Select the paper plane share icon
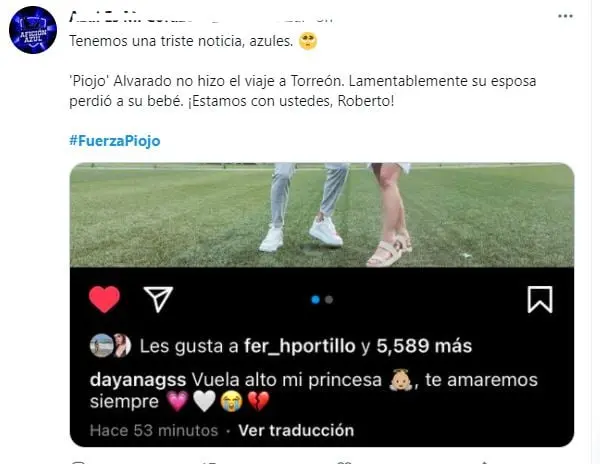This screenshot has height=464, width=600. [158, 299]
